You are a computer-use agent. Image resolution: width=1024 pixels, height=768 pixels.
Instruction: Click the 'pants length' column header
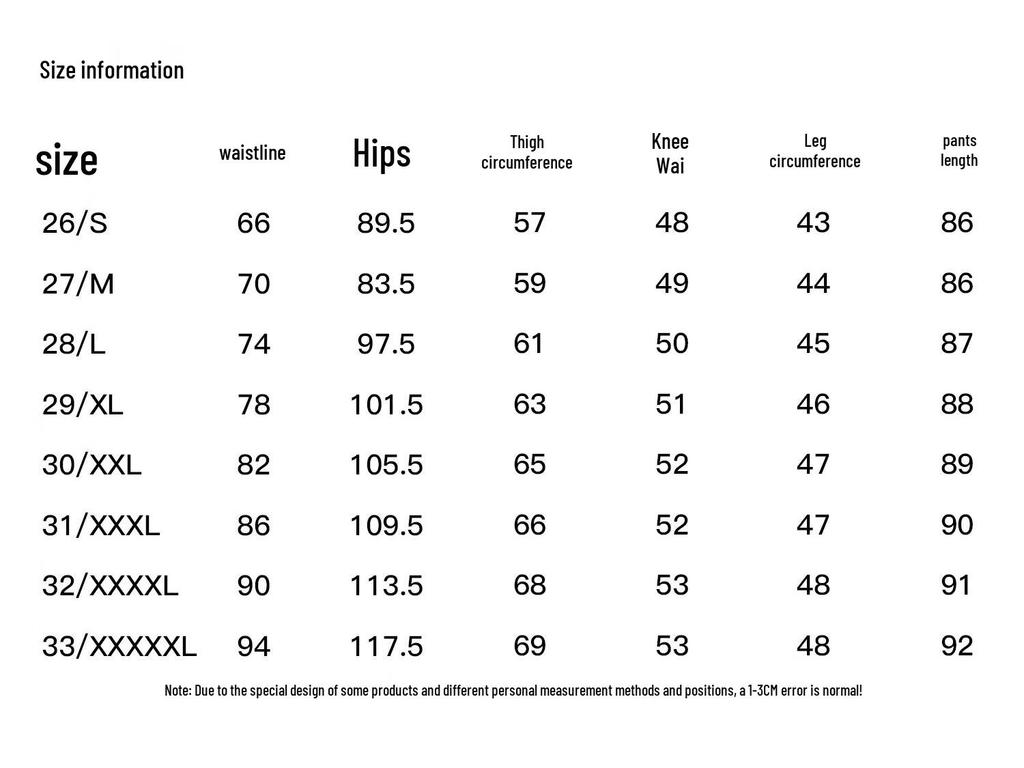959,150
